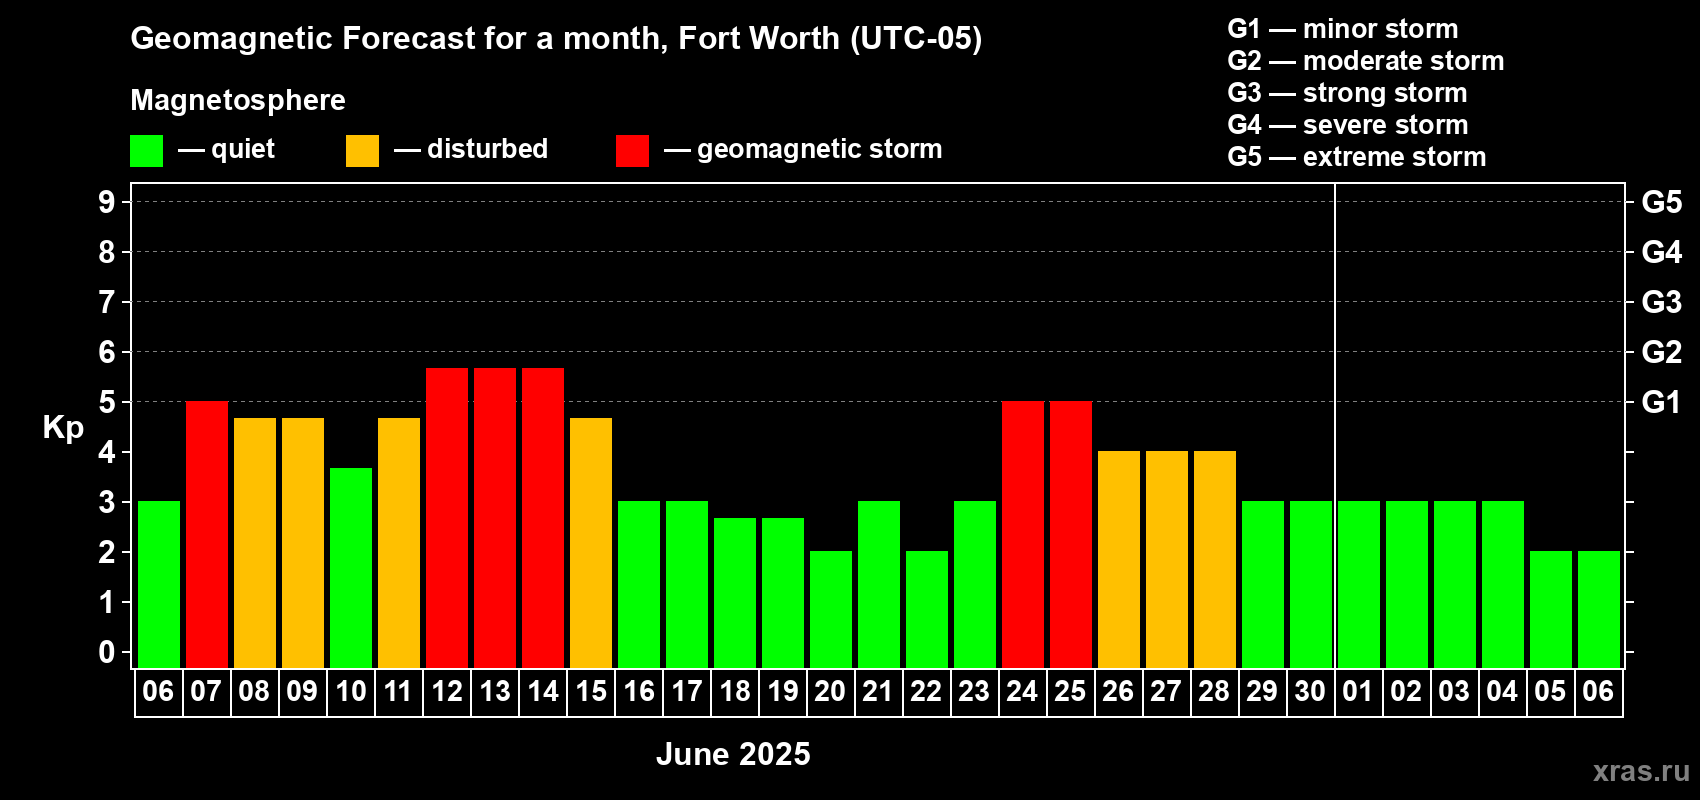
Task: Click date label 09
Action: (x=302, y=691)
